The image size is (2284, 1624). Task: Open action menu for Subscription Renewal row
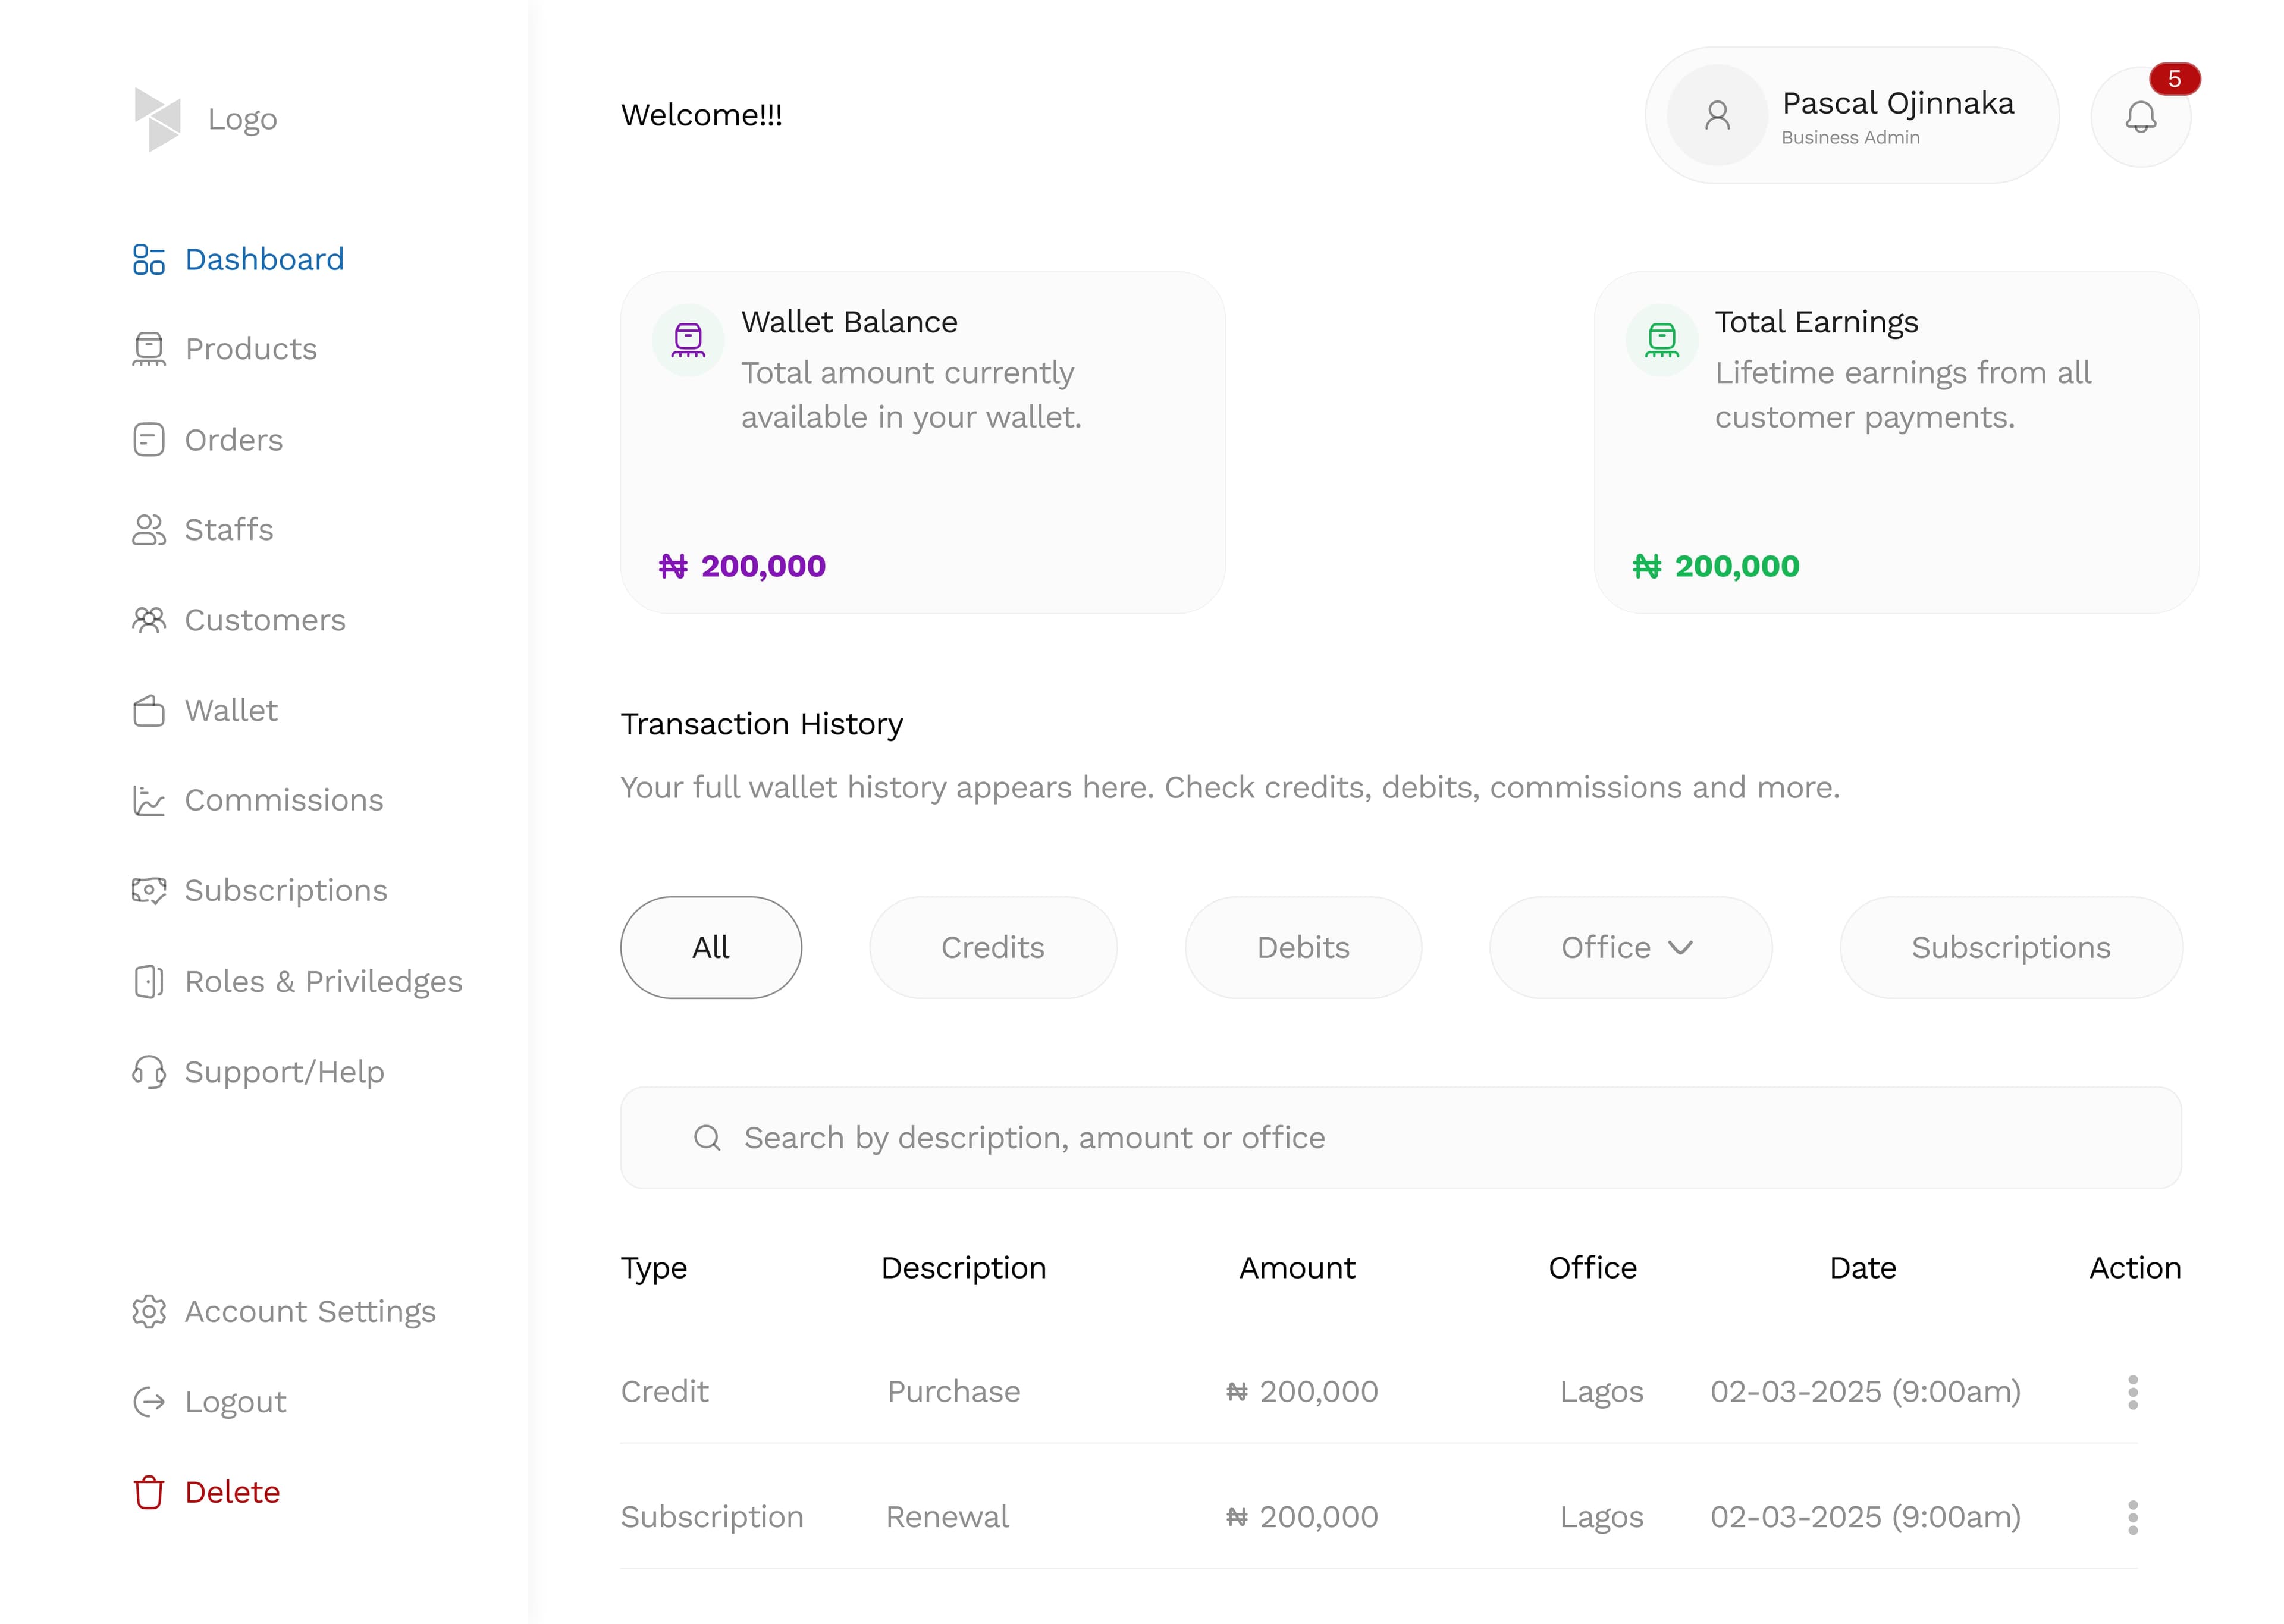[2132, 1517]
